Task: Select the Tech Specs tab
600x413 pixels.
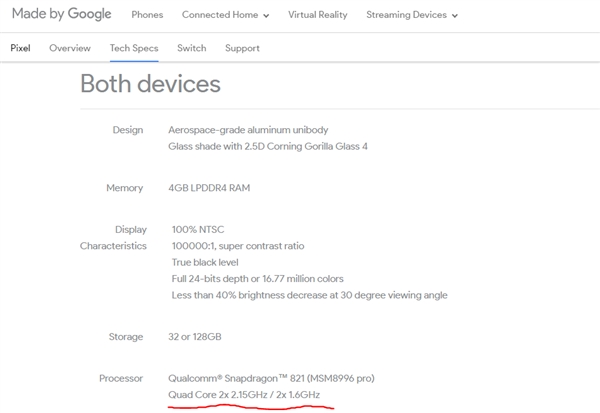Action: [x=133, y=48]
